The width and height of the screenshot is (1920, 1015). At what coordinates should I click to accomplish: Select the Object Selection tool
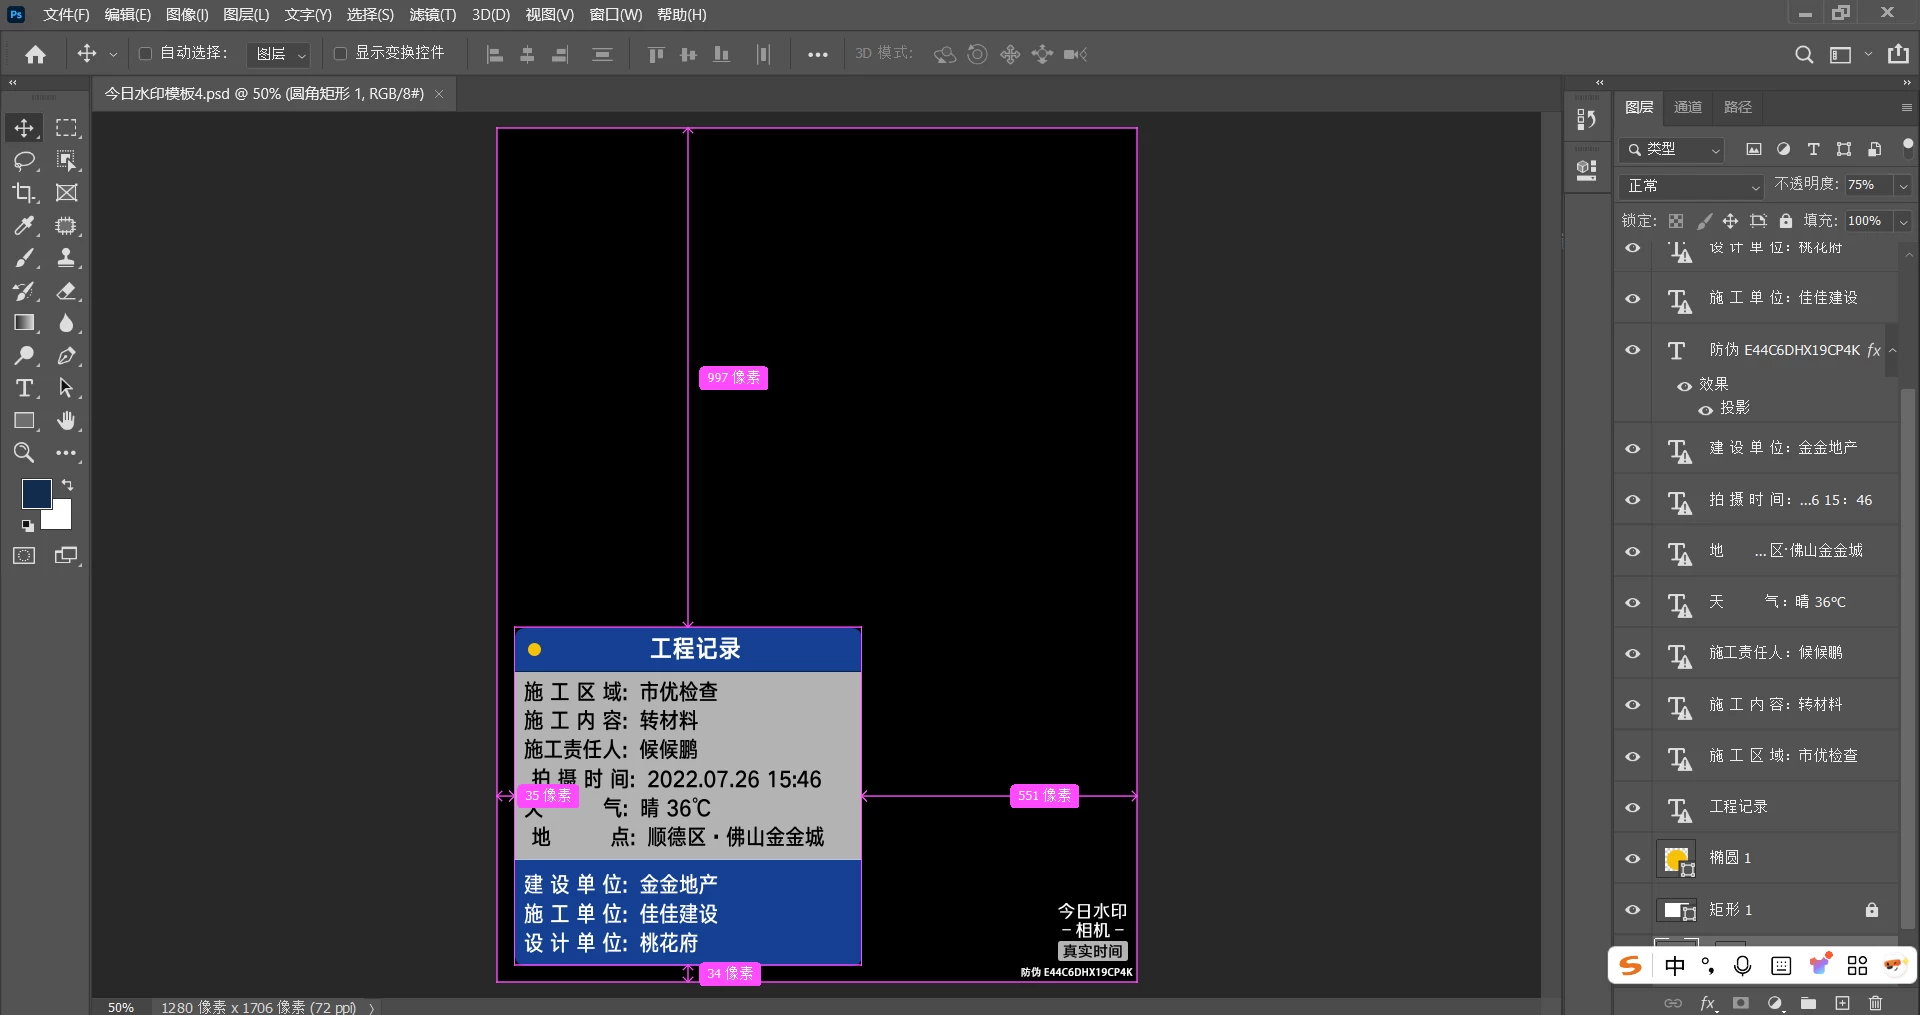(66, 161)
